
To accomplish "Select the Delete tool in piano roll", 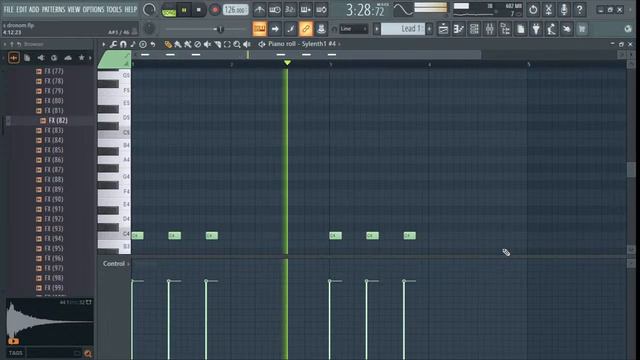I will 198,44.
